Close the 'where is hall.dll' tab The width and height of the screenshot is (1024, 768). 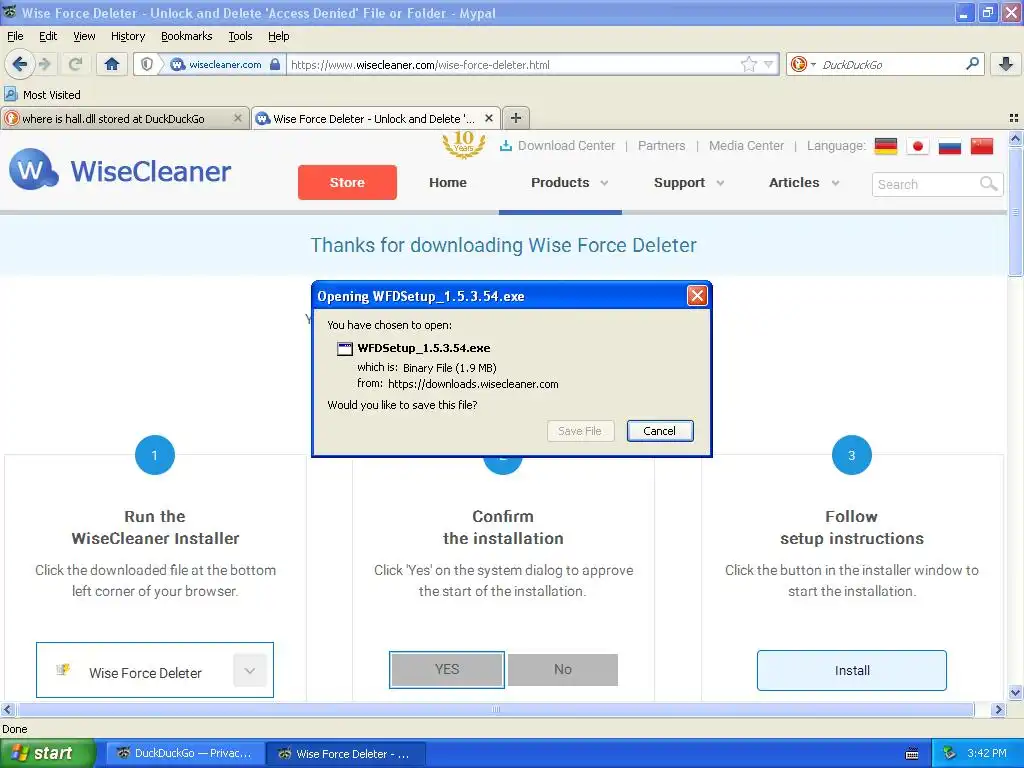tap(238, 118)
